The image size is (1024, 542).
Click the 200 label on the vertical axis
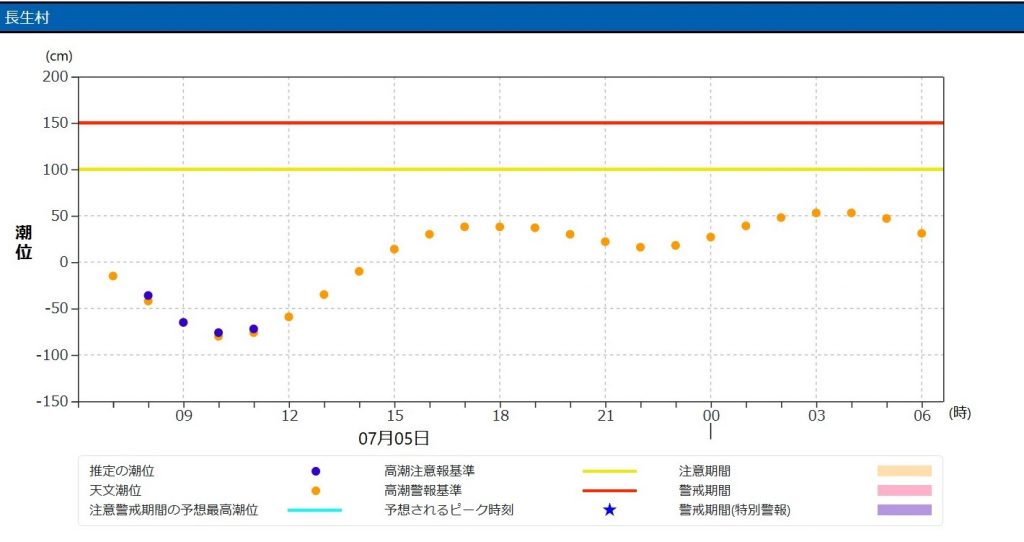56,76
